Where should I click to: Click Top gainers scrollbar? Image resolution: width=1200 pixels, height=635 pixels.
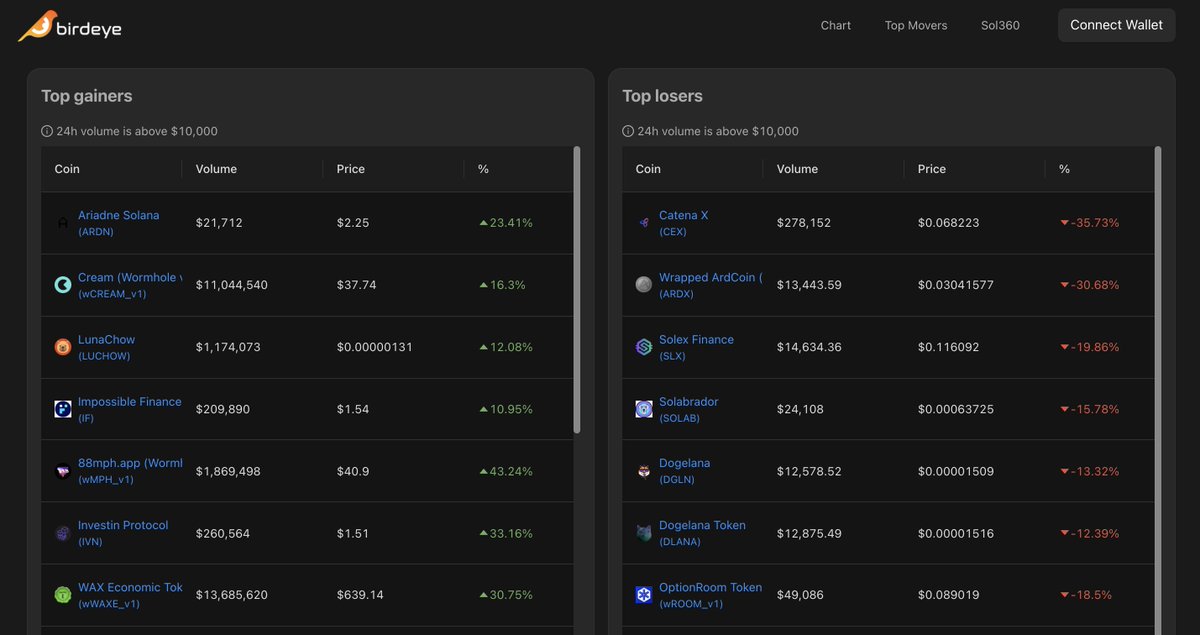576,290
